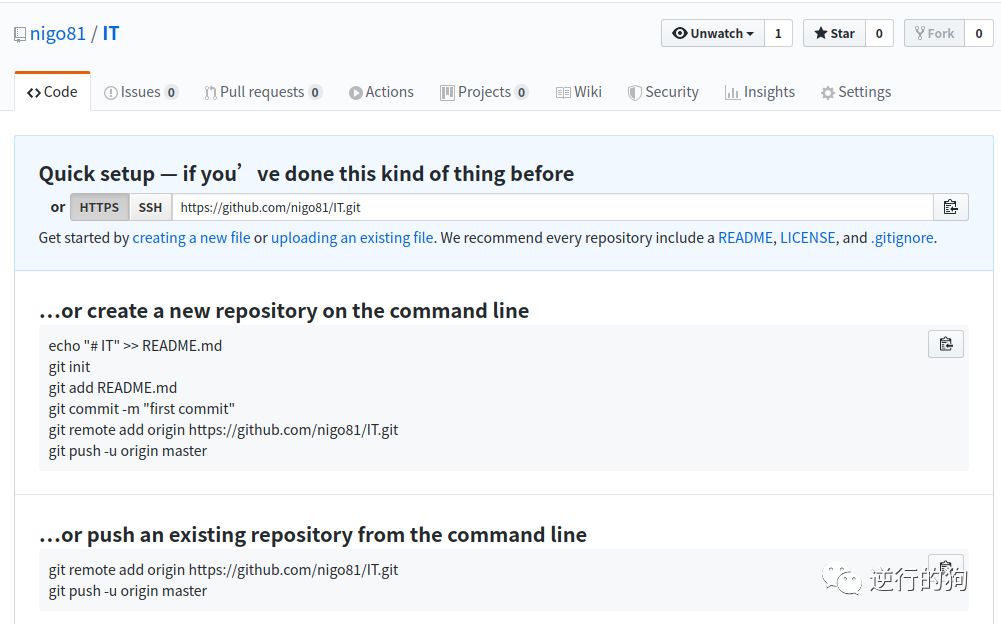Open the Actions tab
1001x624 pixels.
point(381,92)
